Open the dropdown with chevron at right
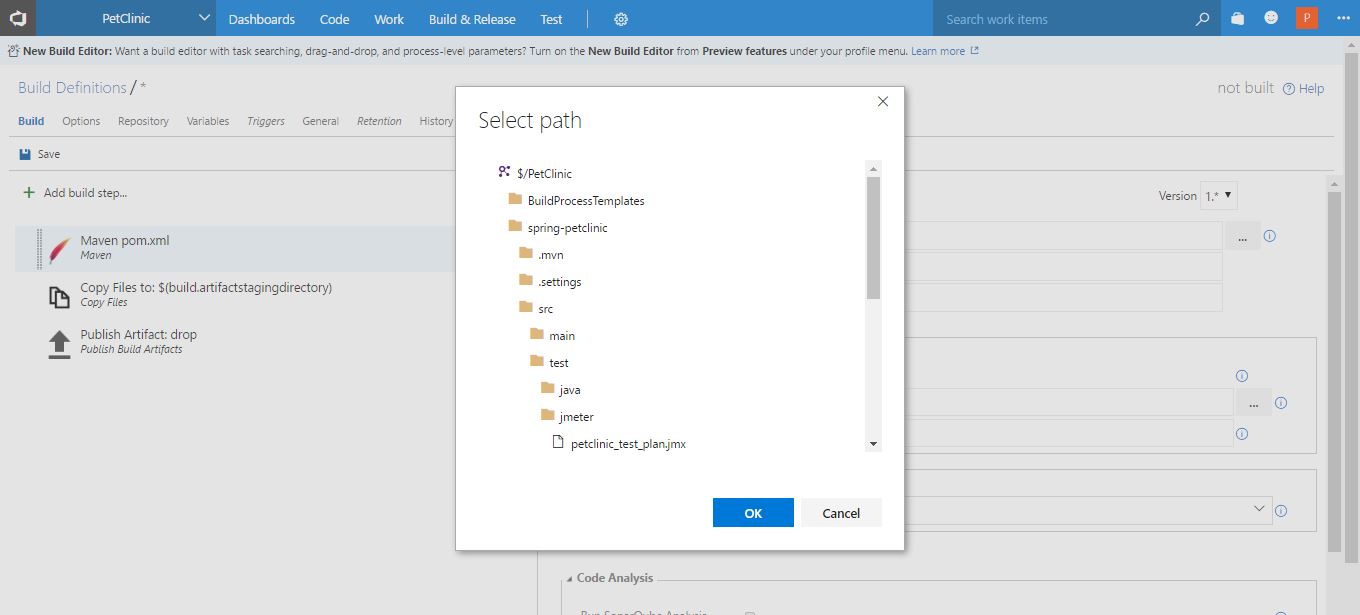Image resolution: width=1360 pixels, height=615 pixels. point(1259,509)
